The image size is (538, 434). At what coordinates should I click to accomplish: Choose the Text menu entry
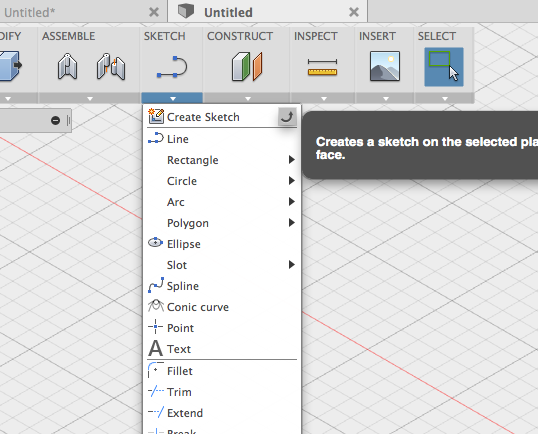click(x=222, y=348)
